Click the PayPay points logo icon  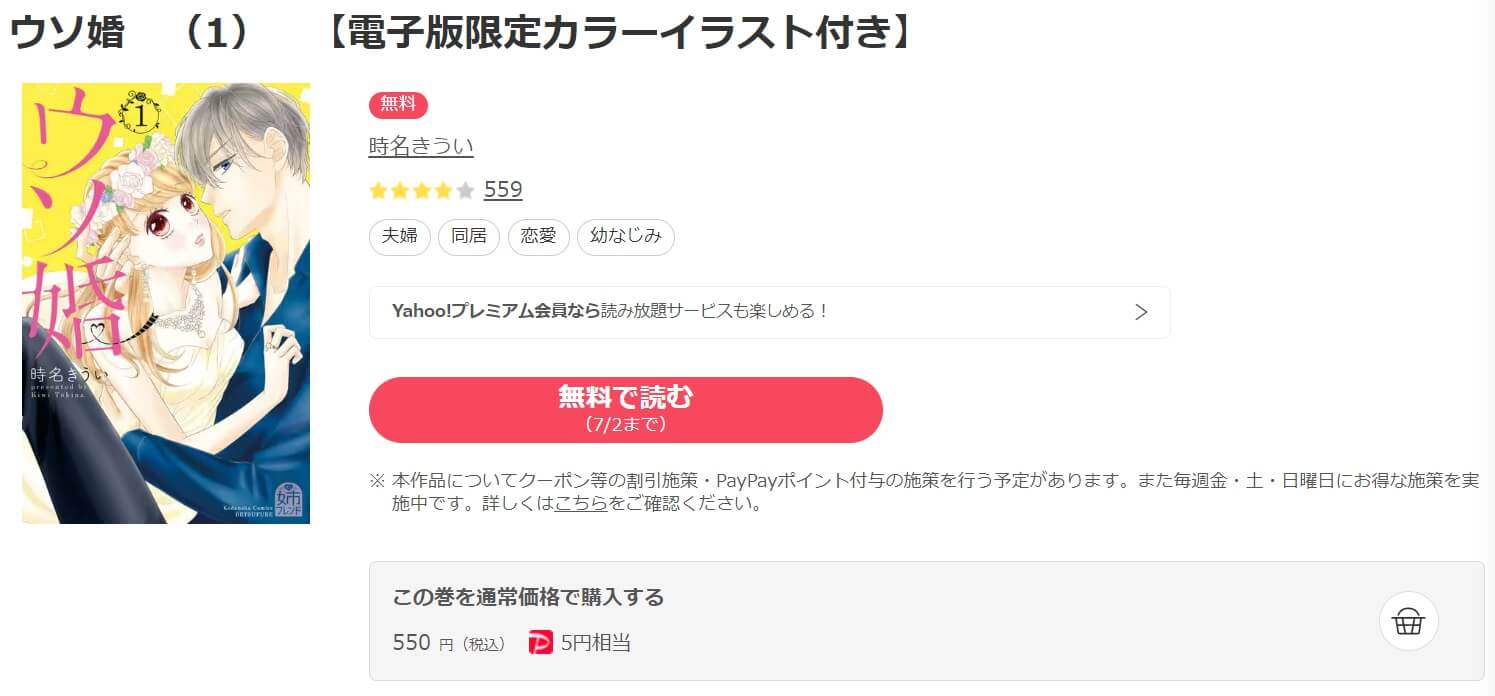[x=540, y=643]
